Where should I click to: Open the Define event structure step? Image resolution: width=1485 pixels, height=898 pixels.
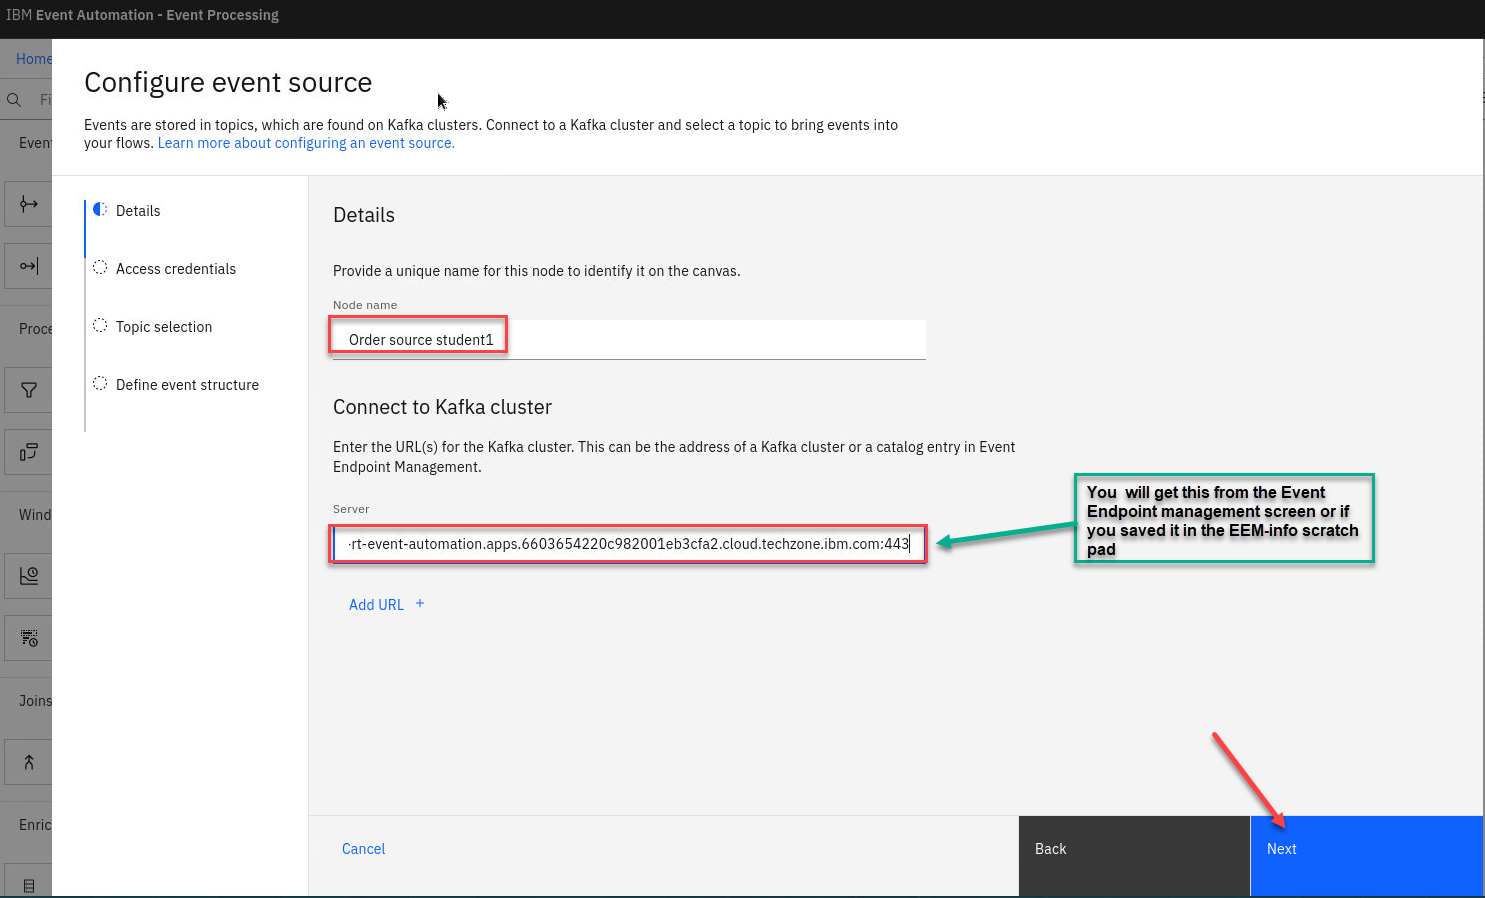(x=187, y=385)
